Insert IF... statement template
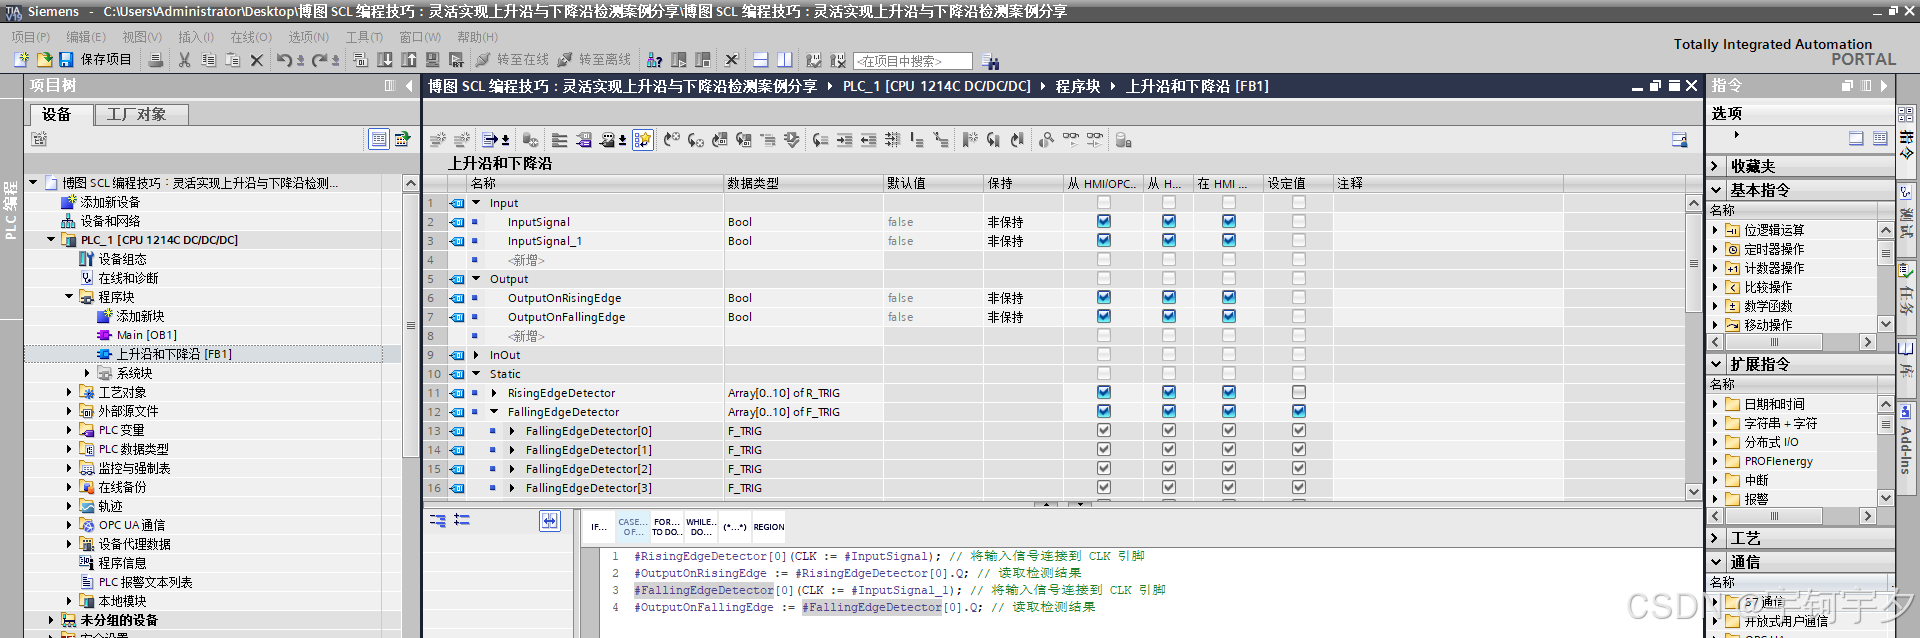This screenshot has width=1920, height=638. (x=598, y=527)
